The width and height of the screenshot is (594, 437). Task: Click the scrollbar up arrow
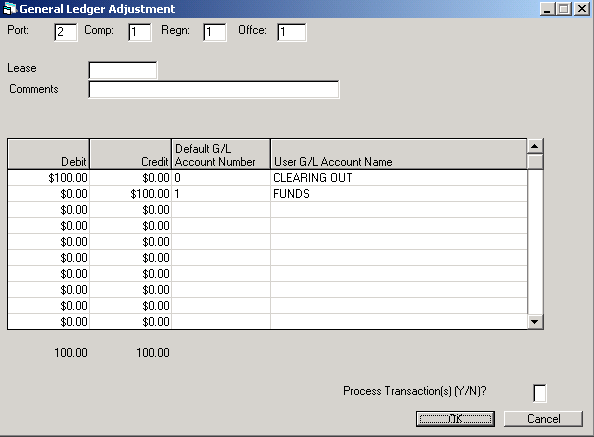(x=535, y=146)
